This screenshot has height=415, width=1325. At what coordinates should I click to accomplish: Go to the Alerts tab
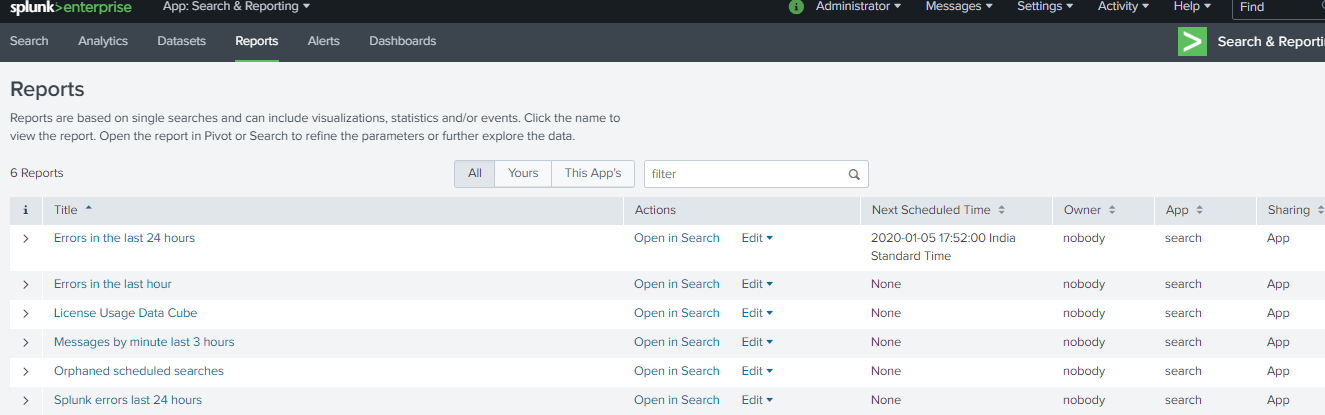point(323,41)
